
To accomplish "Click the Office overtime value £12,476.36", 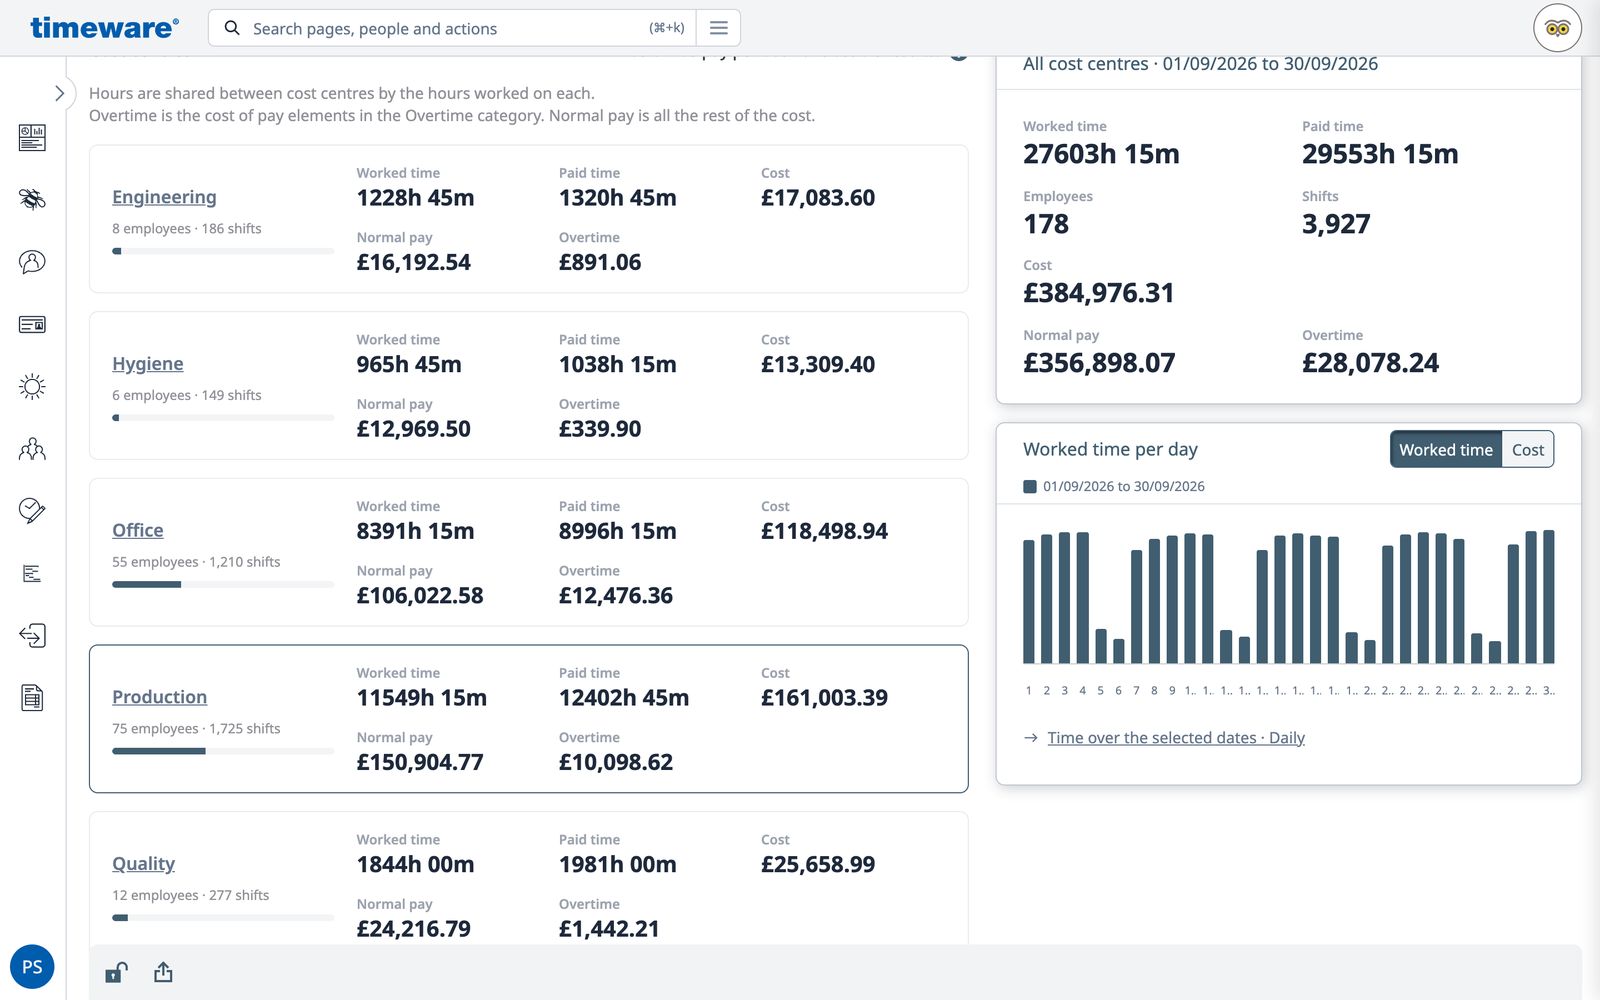I will [616, 596].
